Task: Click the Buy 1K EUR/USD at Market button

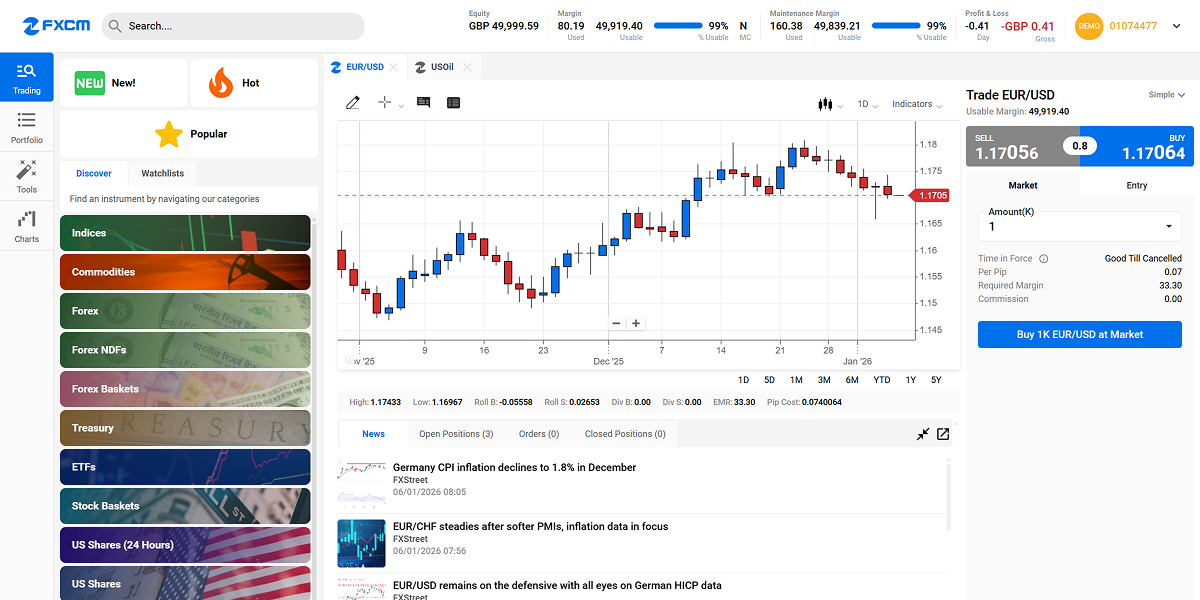Action: [x=1079, y=333]
